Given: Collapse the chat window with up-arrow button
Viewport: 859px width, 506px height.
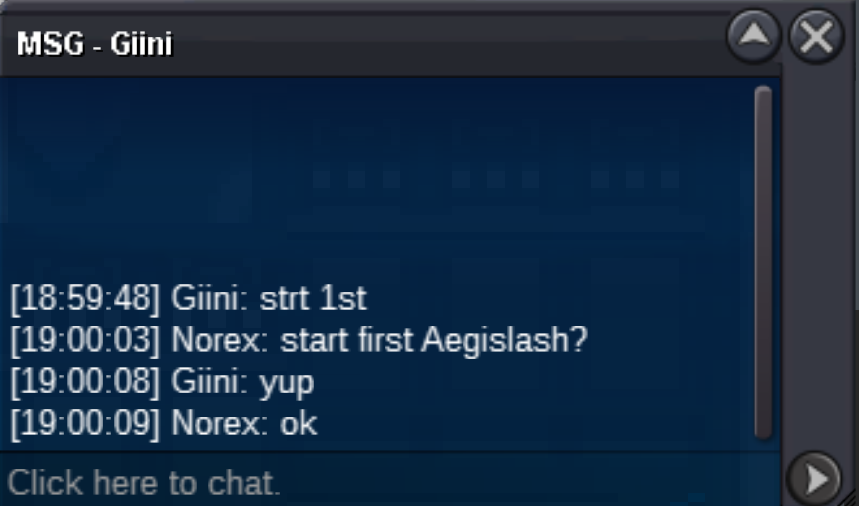Looking at the screenshot, I should tap(754, 36).
